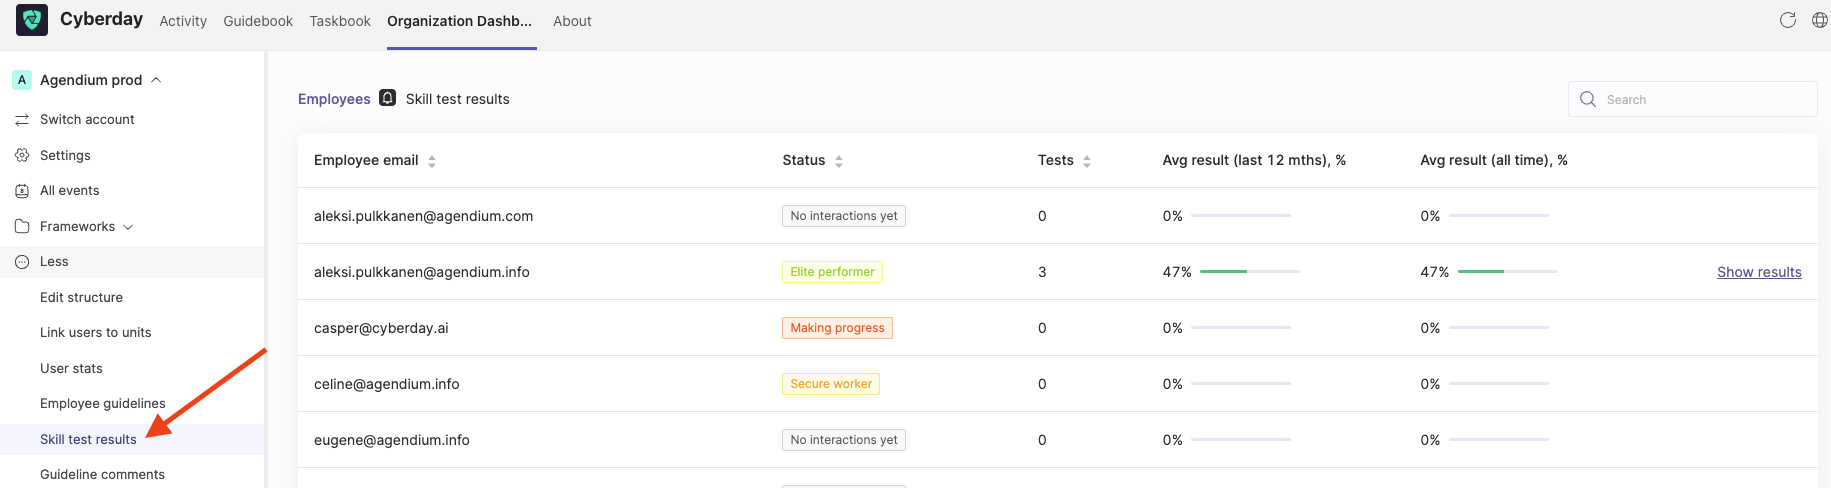Viewport: 1831px width, 488px height.
Task: Click the Cyberday shield logo icon
Action: tap(32, 20)
